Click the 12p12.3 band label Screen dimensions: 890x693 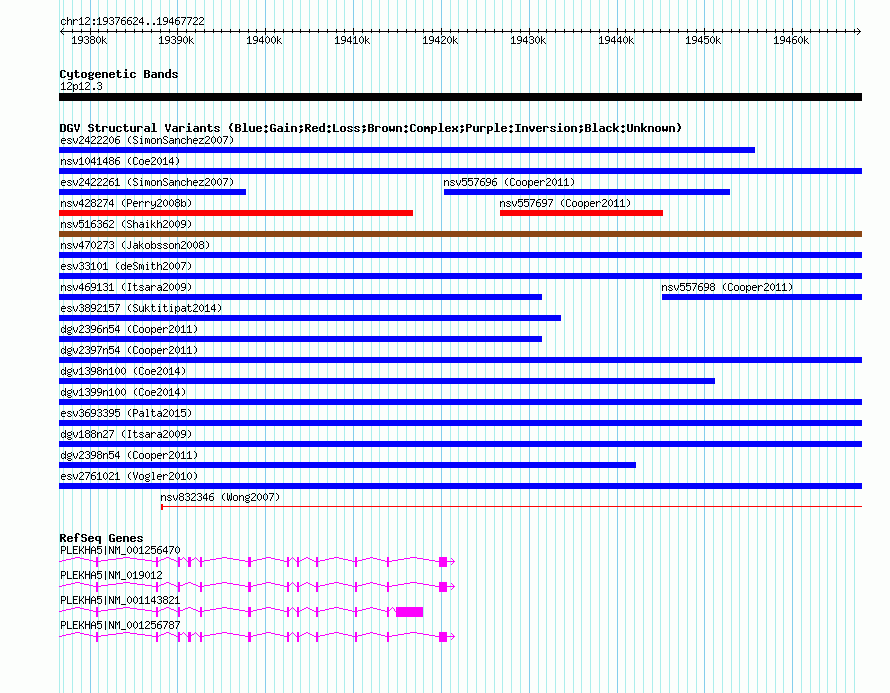[81, 86]
